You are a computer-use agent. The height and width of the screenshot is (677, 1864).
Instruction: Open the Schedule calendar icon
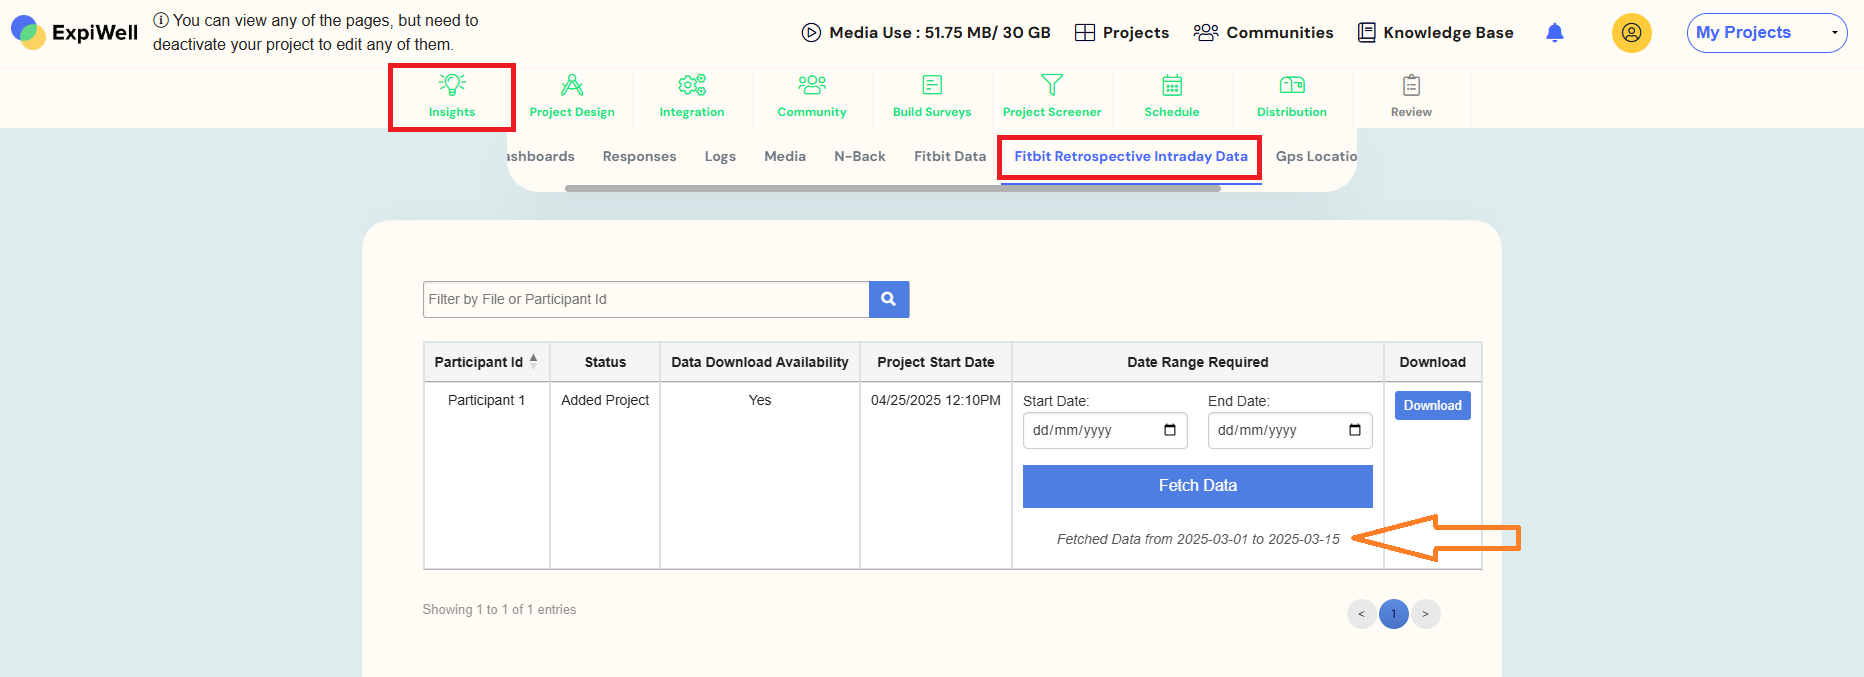tap(1172, 85)
